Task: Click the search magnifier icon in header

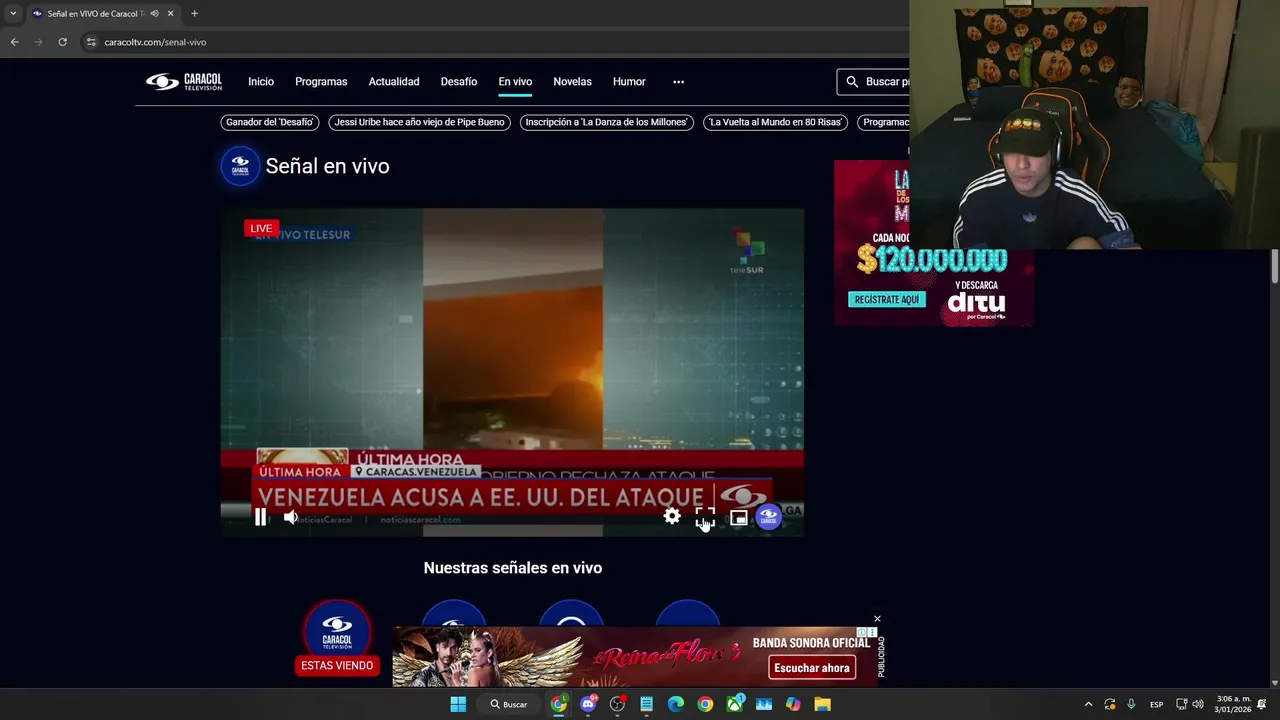Action: tap(852, 82)
